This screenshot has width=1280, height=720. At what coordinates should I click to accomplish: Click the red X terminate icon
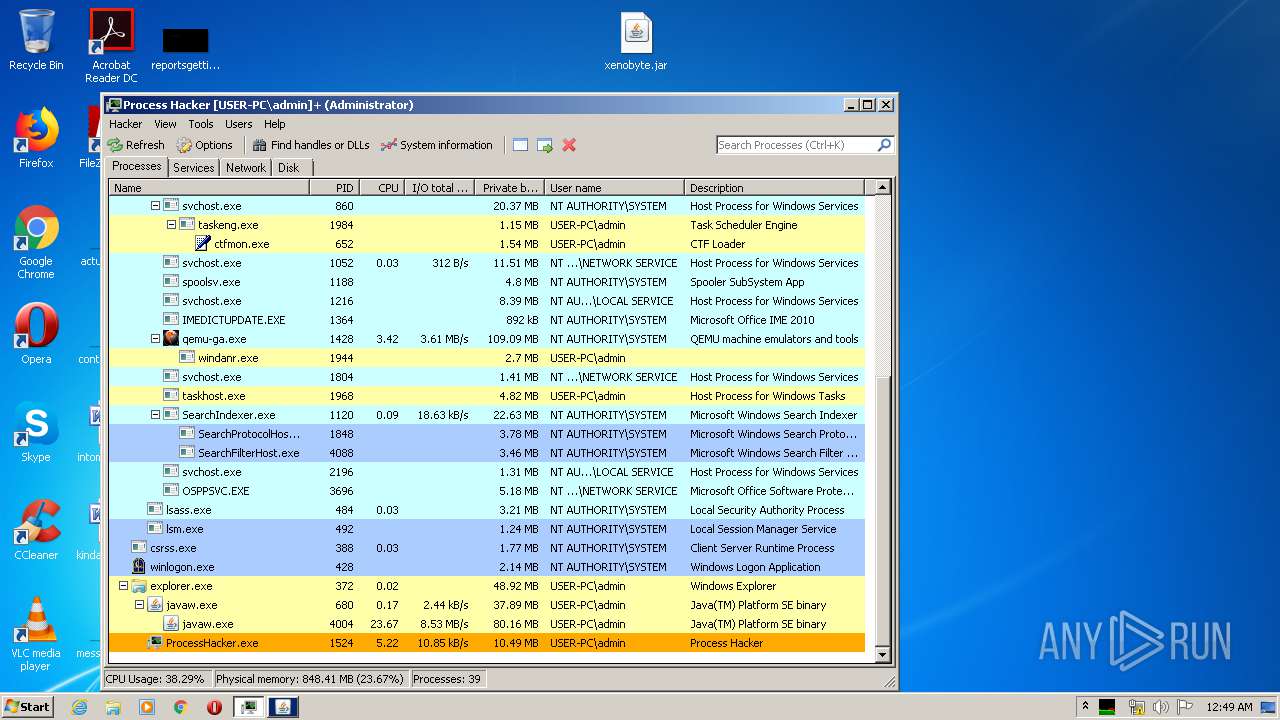pos(569,145)
